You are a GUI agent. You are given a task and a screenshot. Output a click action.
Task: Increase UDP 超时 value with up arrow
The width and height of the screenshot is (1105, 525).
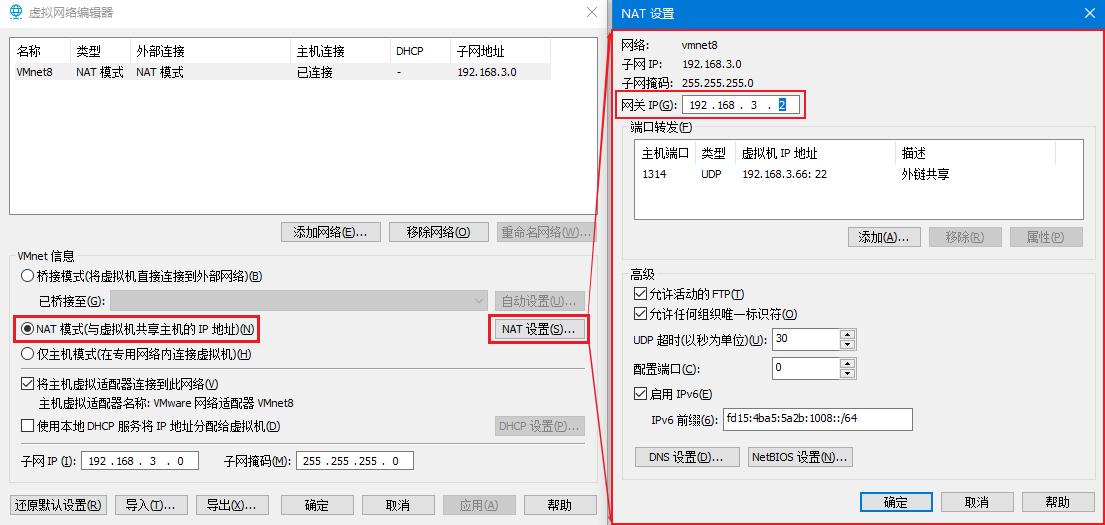pos(848,334)
